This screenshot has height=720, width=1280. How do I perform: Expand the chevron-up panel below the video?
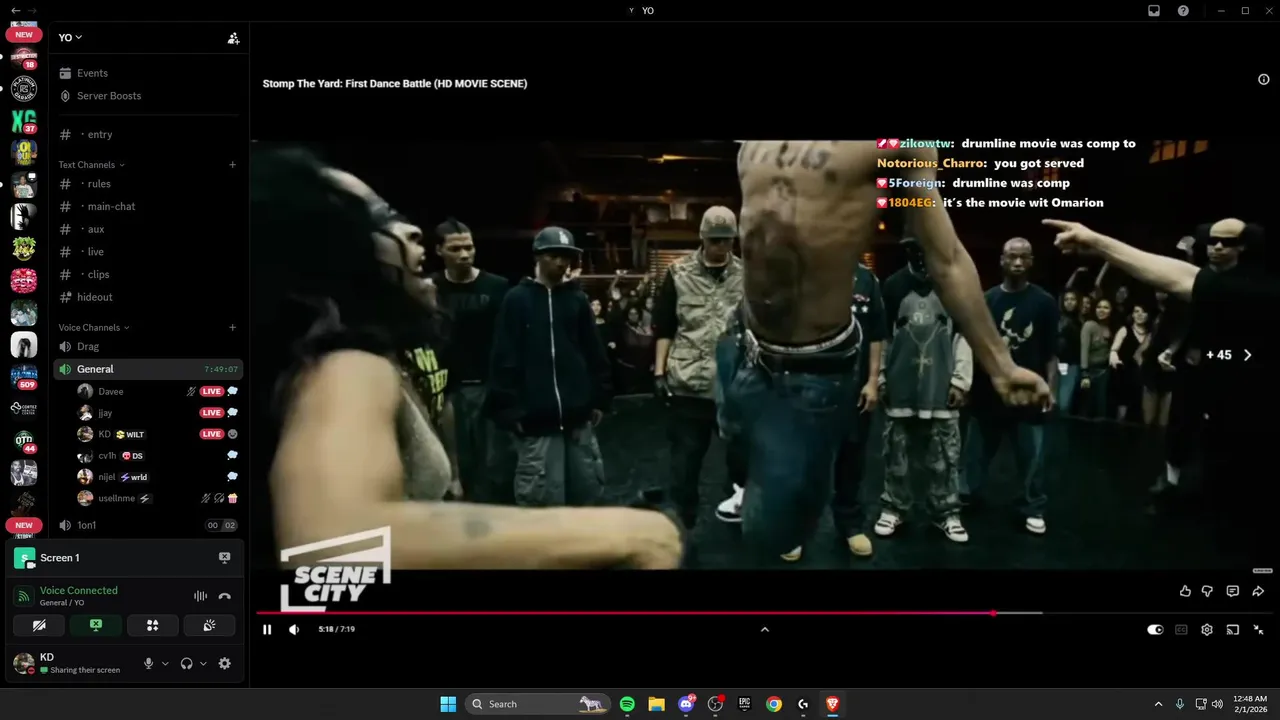click(765, 629)
